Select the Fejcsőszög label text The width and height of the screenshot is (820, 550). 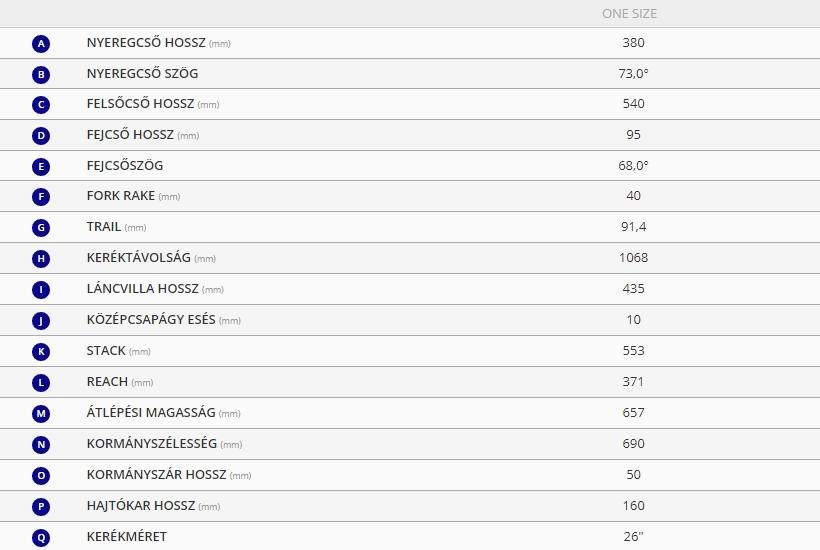(x=125, y=165)
